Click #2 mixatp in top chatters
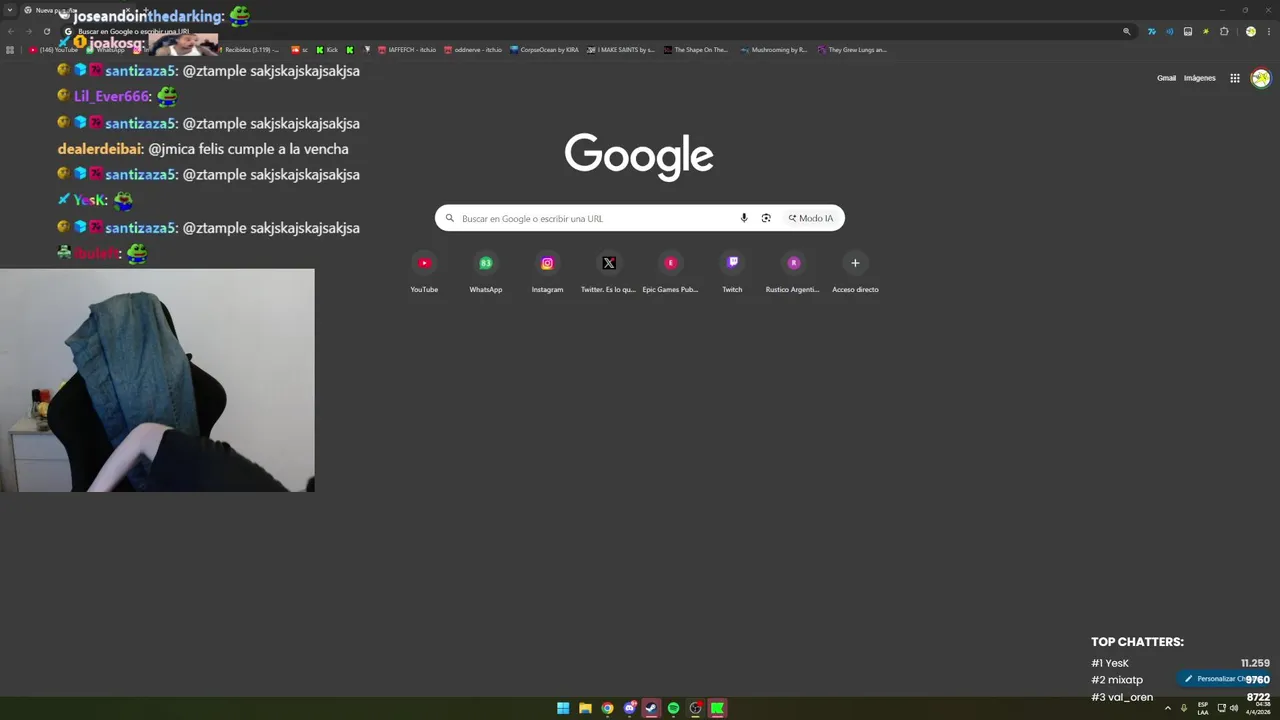Screen dimensions: 1280x720 (x=1117, y=680)
